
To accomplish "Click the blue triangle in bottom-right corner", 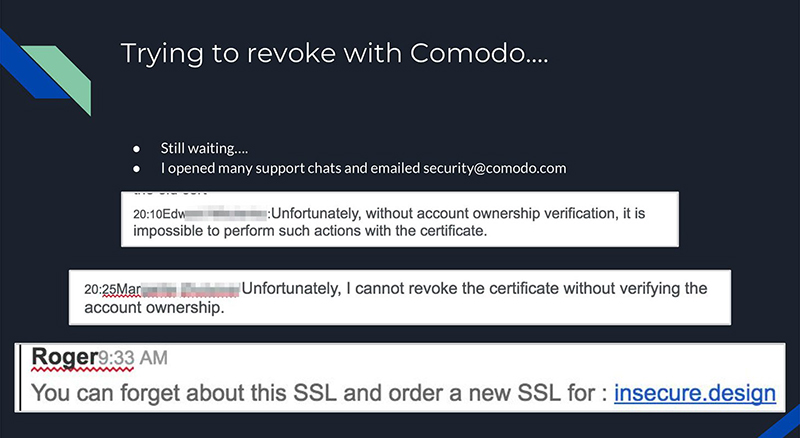I will point(783,424).
